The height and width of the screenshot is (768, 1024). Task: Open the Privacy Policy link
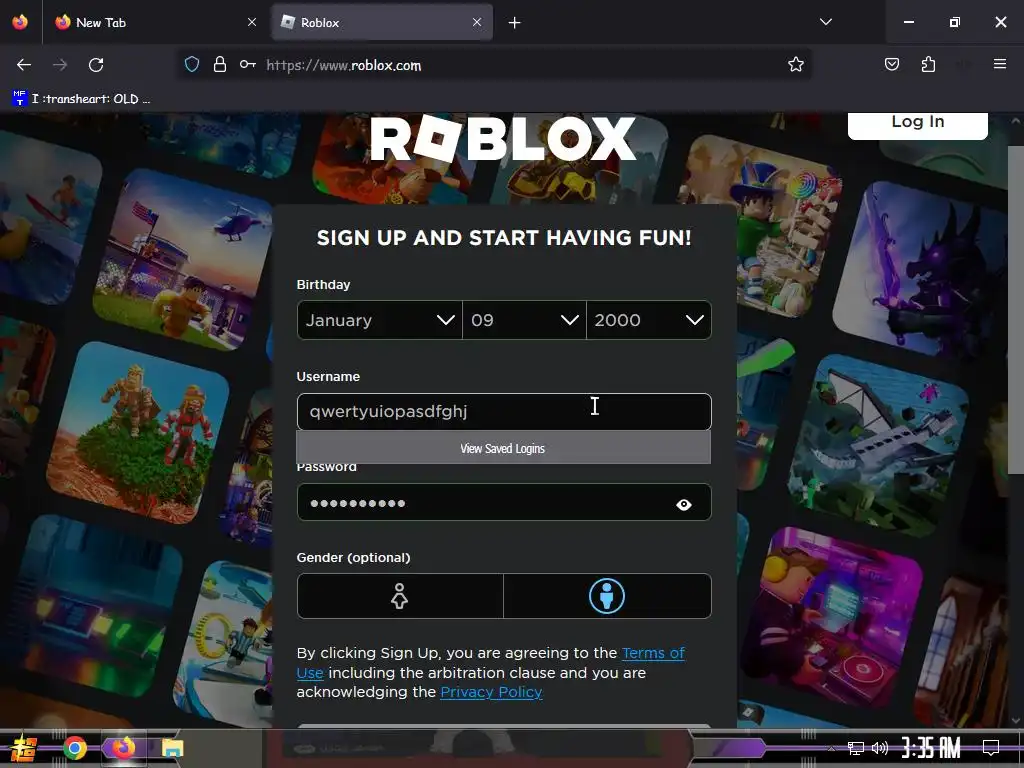click(491, 692)
